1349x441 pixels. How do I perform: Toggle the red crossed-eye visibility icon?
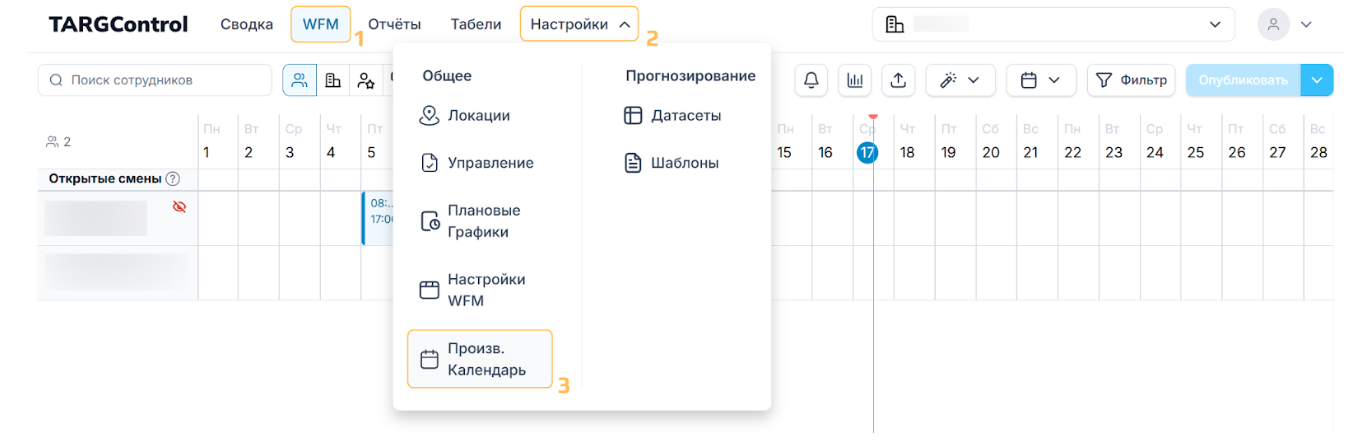click(180, 207)
